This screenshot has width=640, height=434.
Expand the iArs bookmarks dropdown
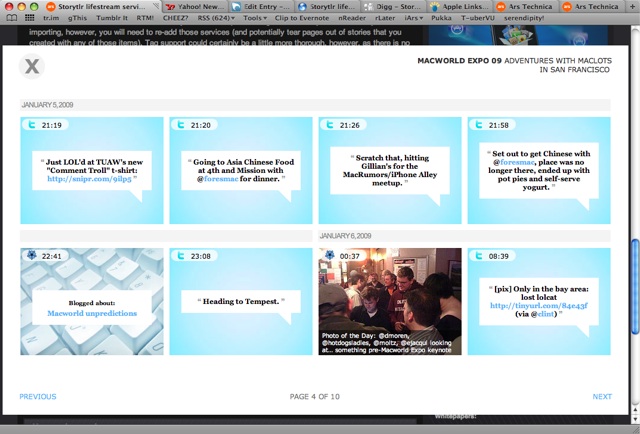[413, 18]
